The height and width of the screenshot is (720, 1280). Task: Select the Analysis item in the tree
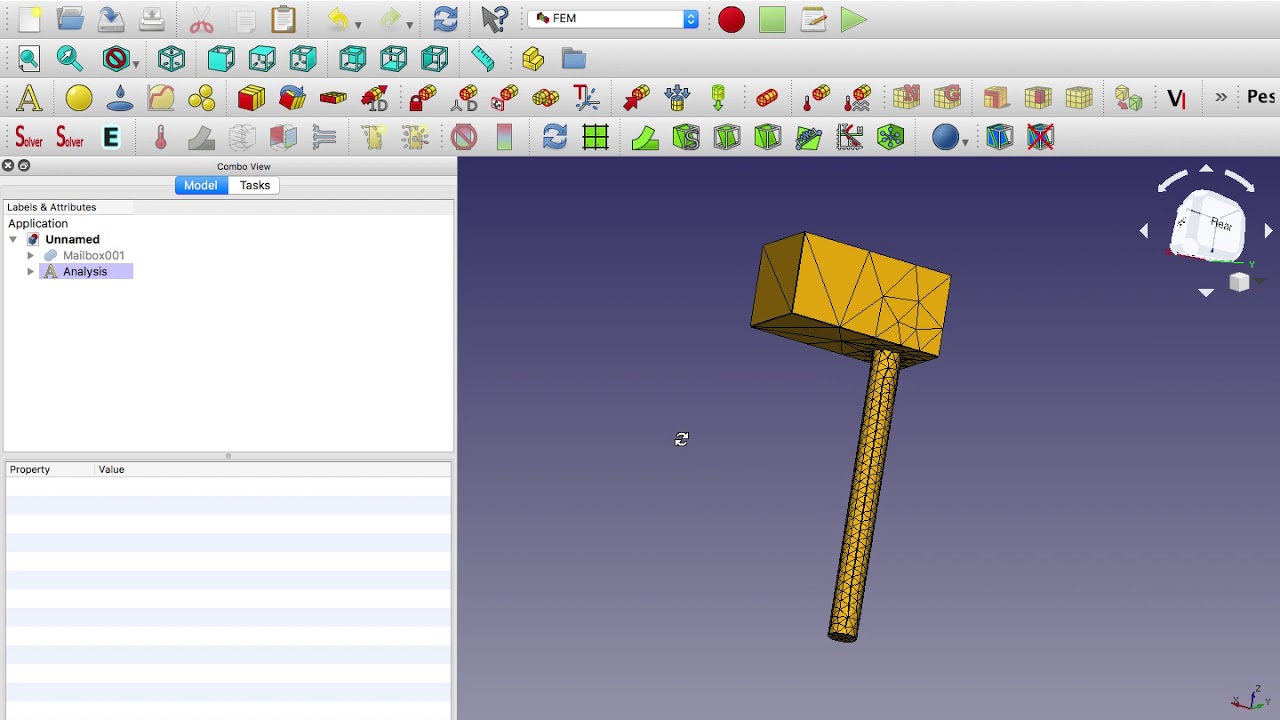[85, 272]
